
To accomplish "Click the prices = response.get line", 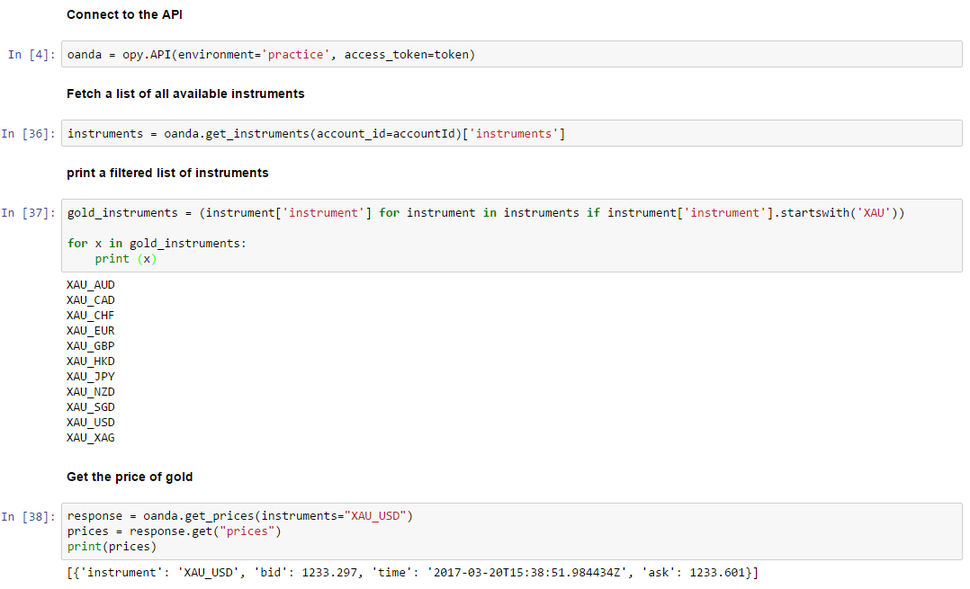I will click(174, 531).
